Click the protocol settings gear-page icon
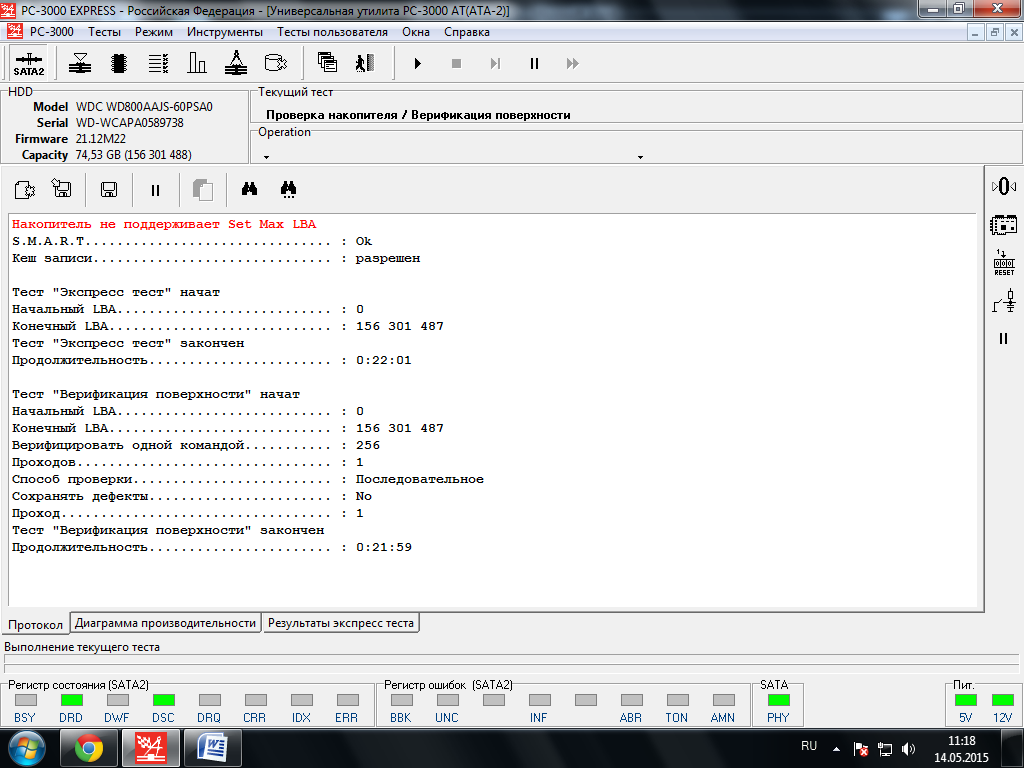The height and width of the screenshot is (768, 1024). [25, 190]
